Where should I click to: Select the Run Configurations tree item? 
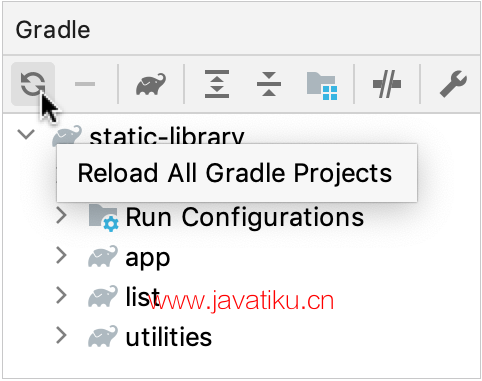pyautogui.click(x=244, y=217)
